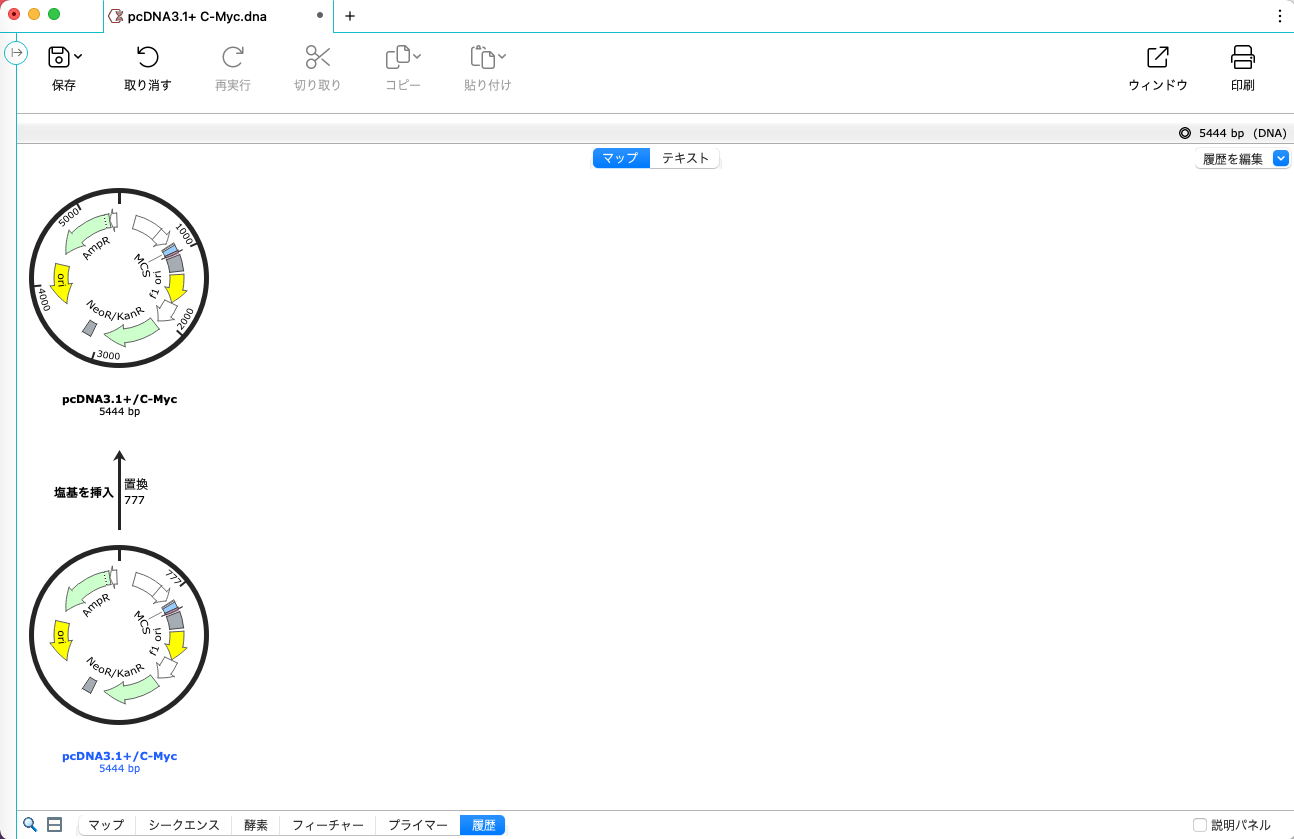Click the 塩基を挿入 history step label
The height and width of the screenshot is (839, 1294).
(84, 492)
